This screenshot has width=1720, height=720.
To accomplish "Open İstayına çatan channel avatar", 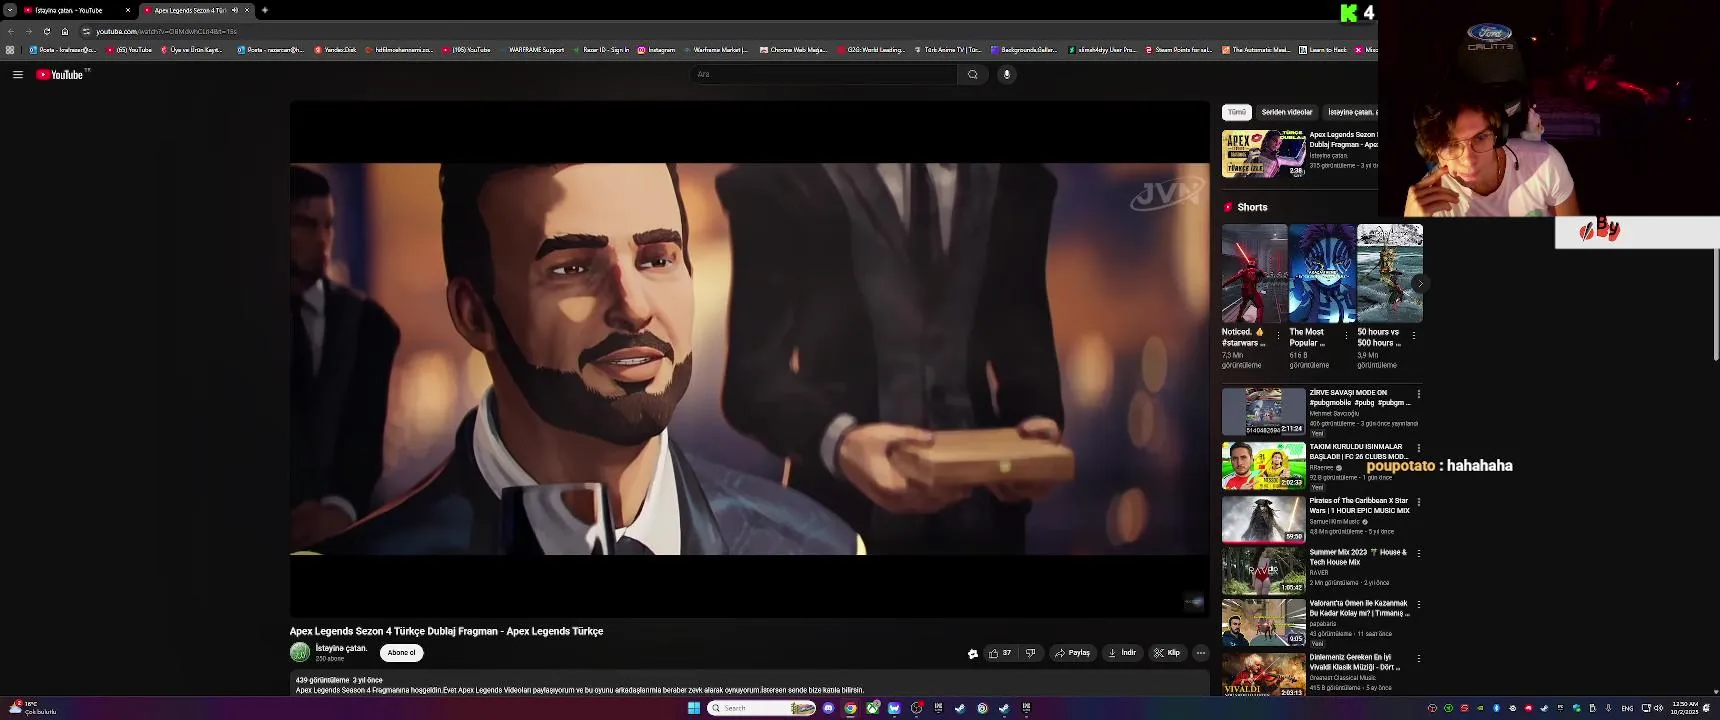I will 299,652.
